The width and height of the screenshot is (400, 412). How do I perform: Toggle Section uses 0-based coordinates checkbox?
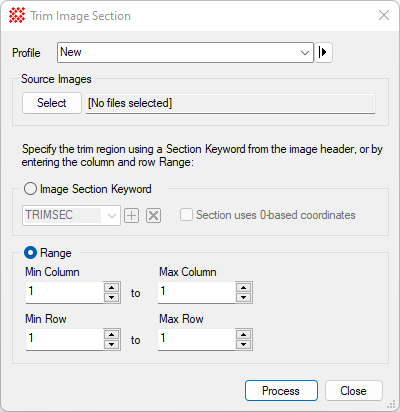coord(186,215)
